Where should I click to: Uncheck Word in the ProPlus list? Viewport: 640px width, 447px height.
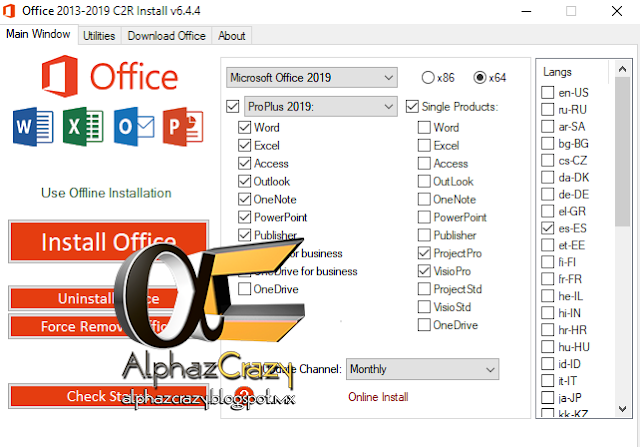(x=244, y=127)
